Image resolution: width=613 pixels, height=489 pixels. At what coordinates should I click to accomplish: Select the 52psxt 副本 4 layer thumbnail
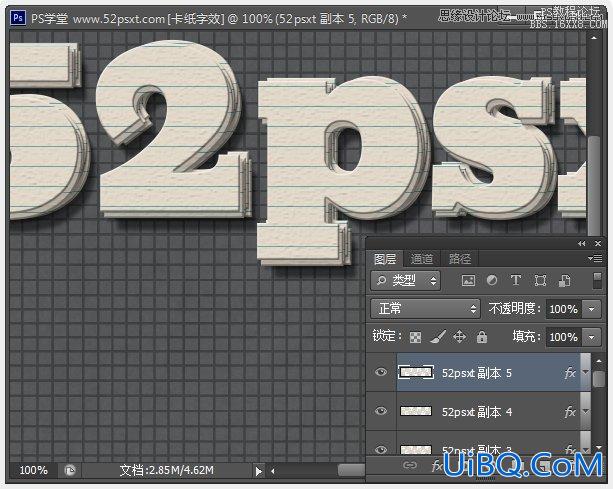[416, 411]
